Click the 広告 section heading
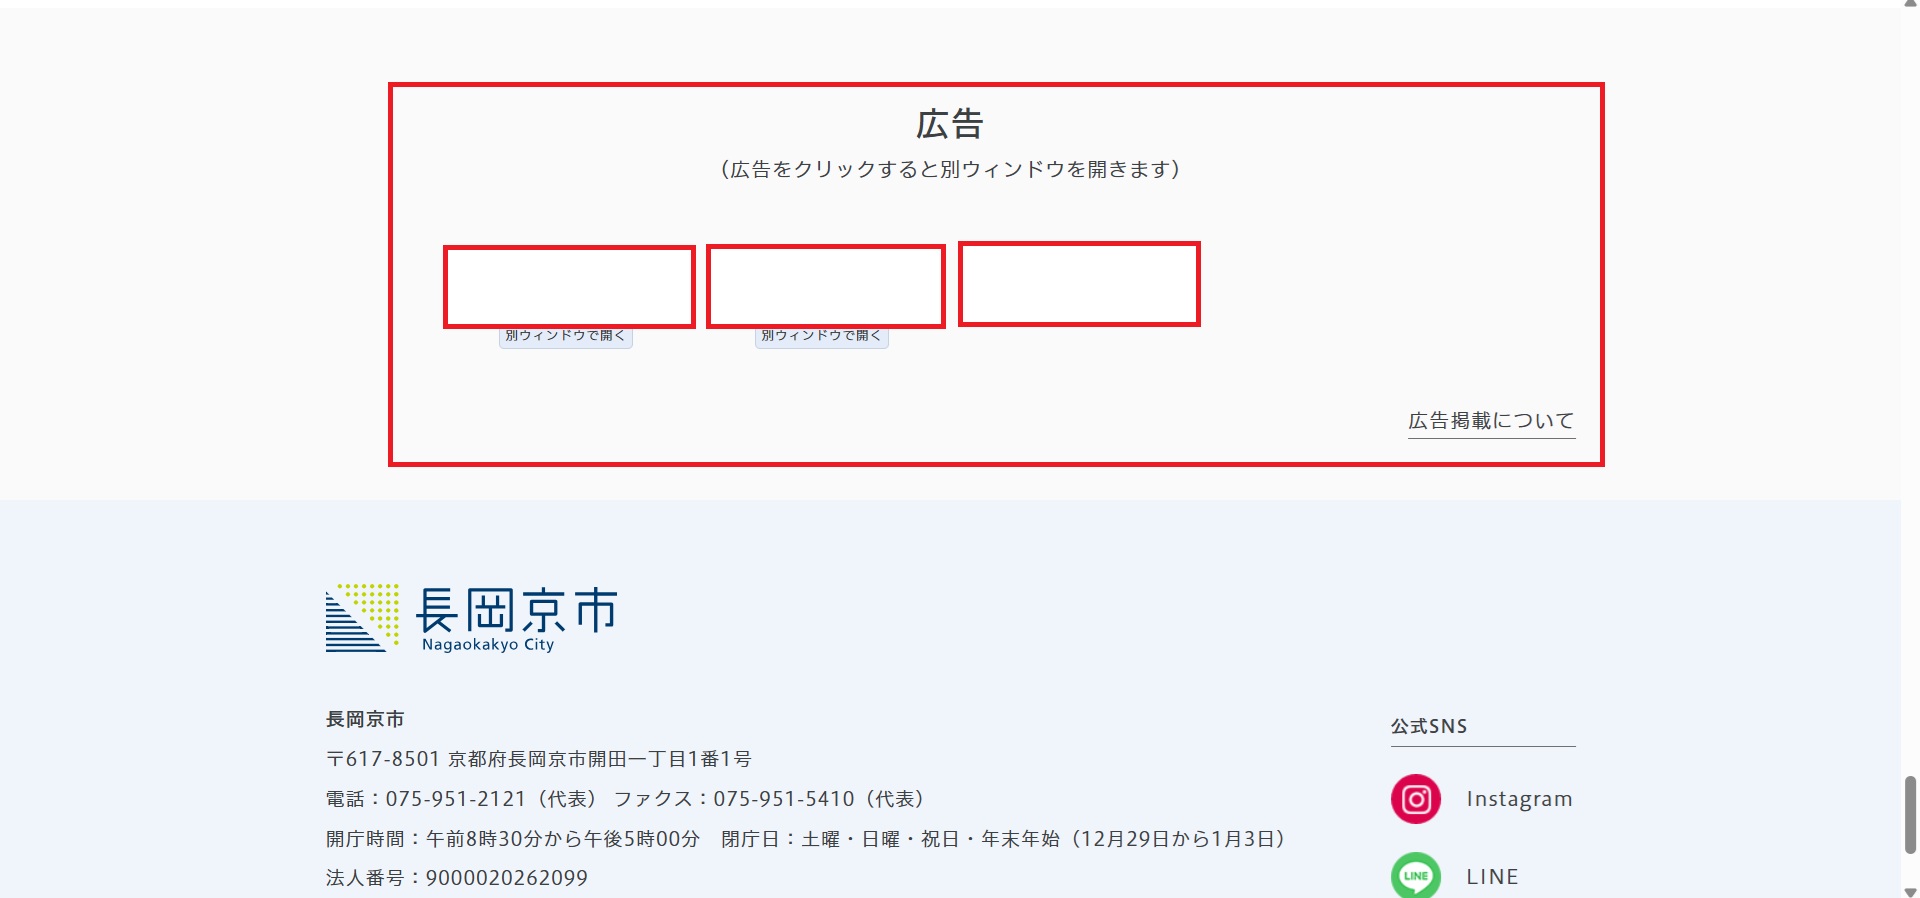 (x=950, y=125)
